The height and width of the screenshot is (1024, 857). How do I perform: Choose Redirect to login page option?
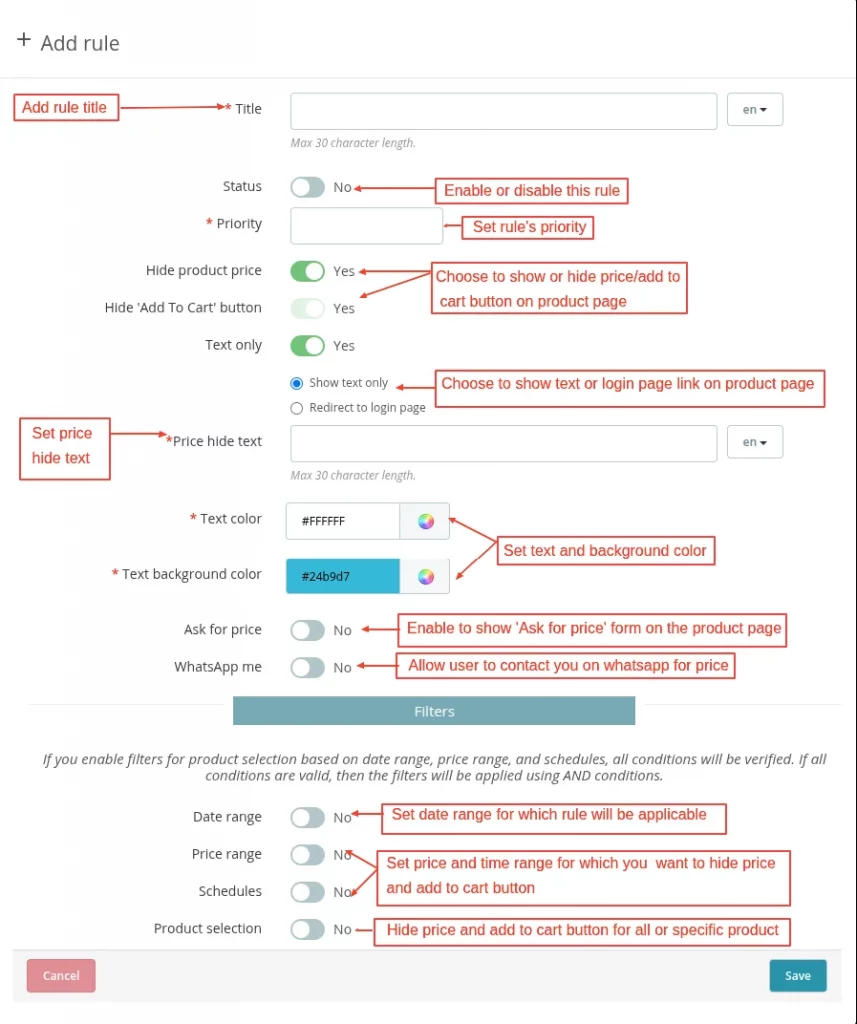coord(297,408)
